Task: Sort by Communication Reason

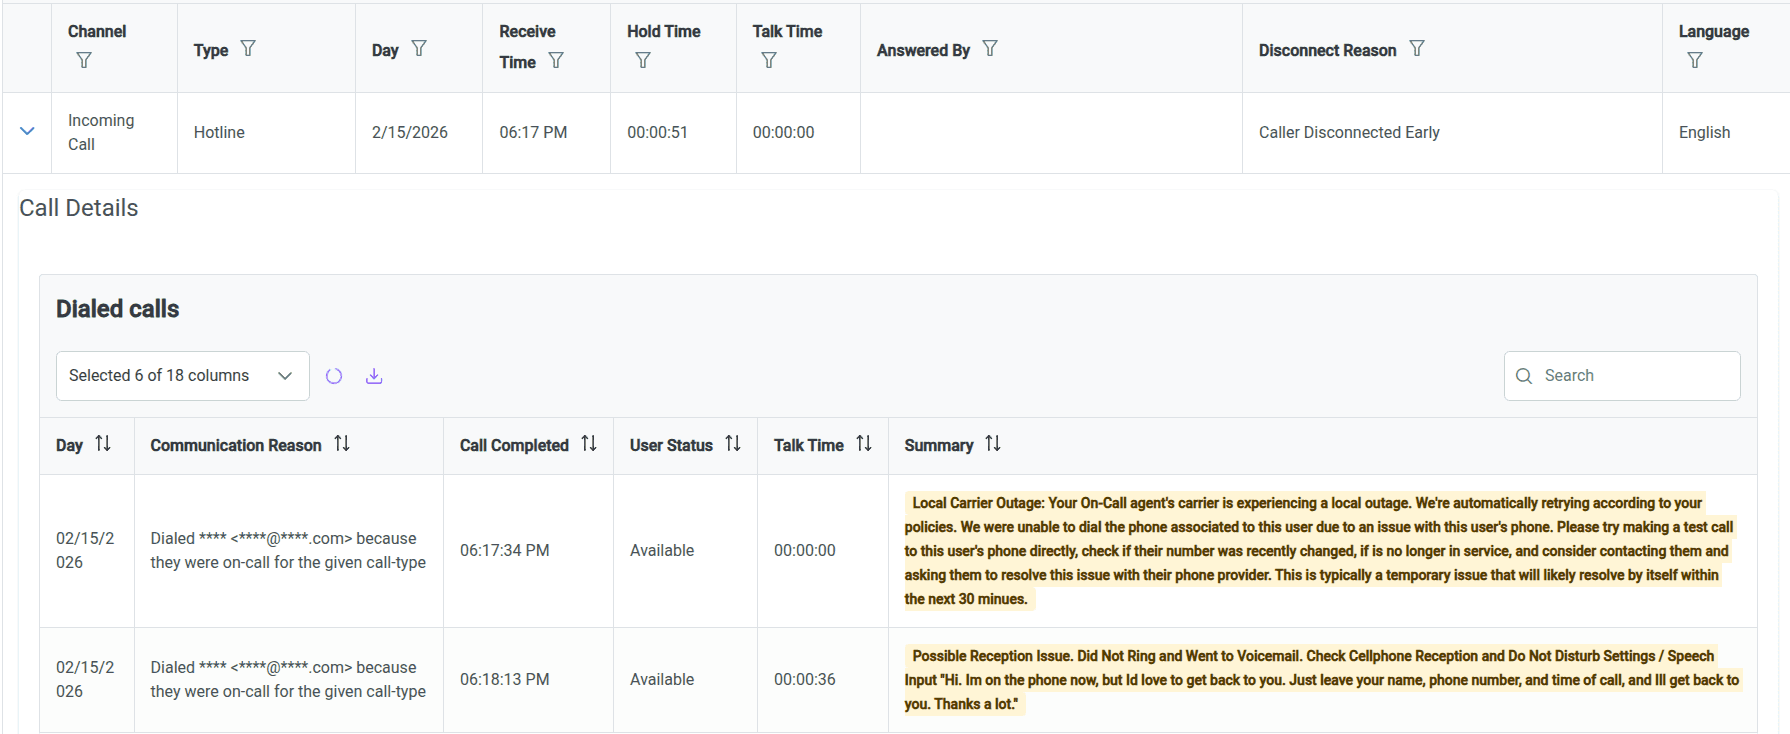Action: (342, 444)
